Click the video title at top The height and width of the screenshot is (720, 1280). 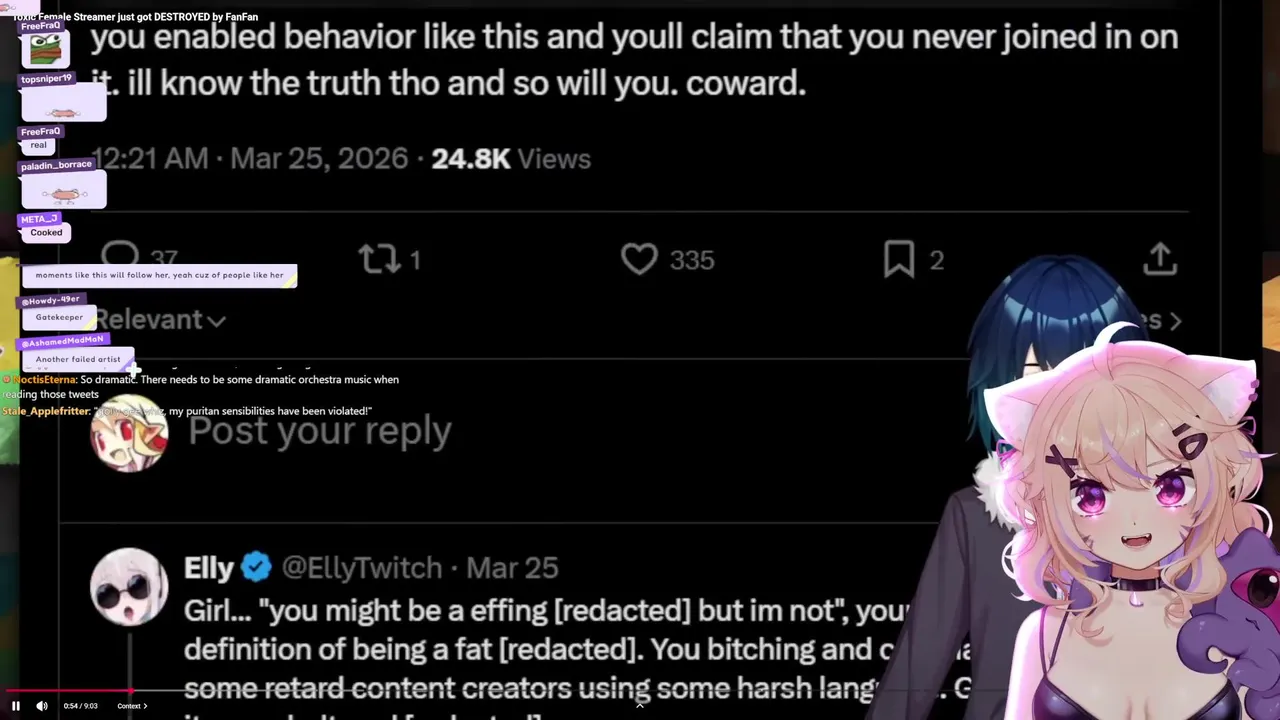pyautogui.click(x=135, y=17)
